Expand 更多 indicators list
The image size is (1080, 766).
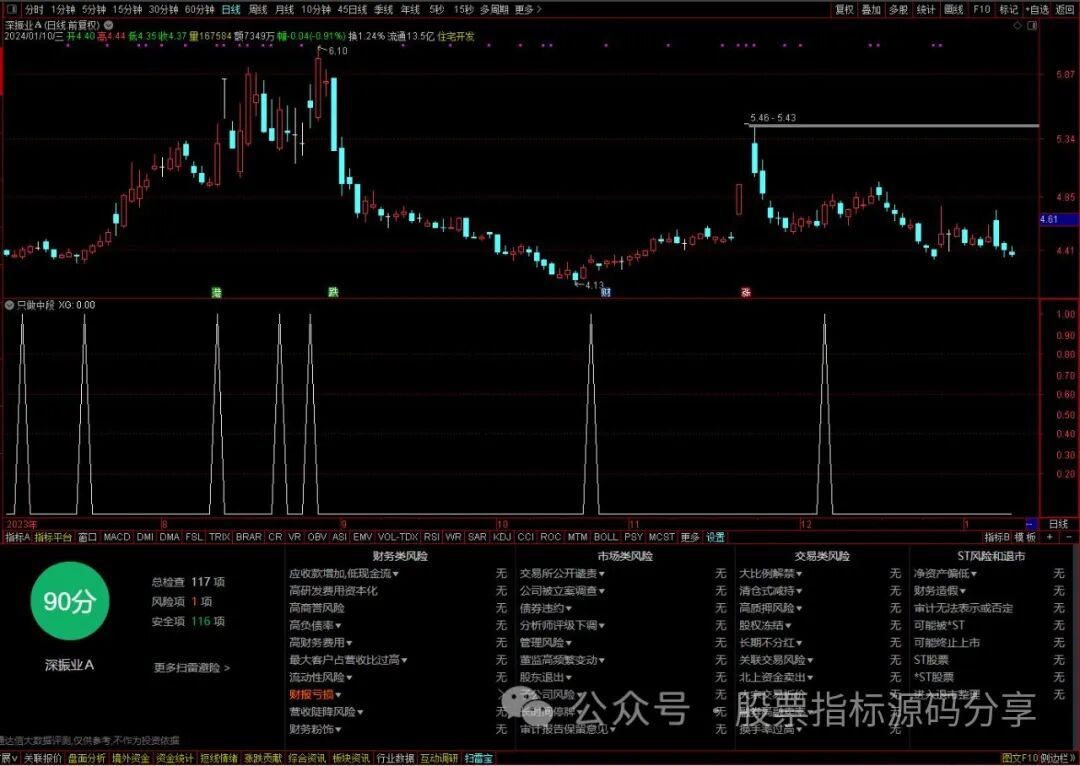pyautogui.click(x=689, y=537)
